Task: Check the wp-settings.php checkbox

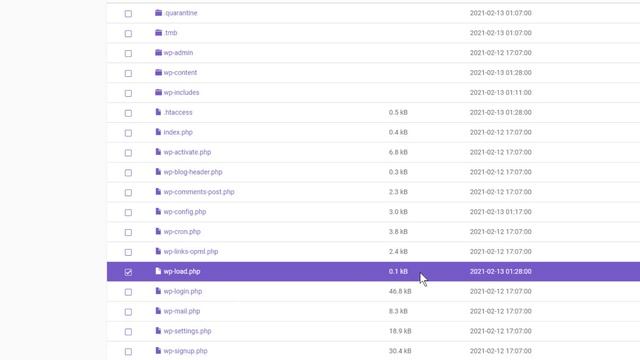Action: click(x=128, y=332)
